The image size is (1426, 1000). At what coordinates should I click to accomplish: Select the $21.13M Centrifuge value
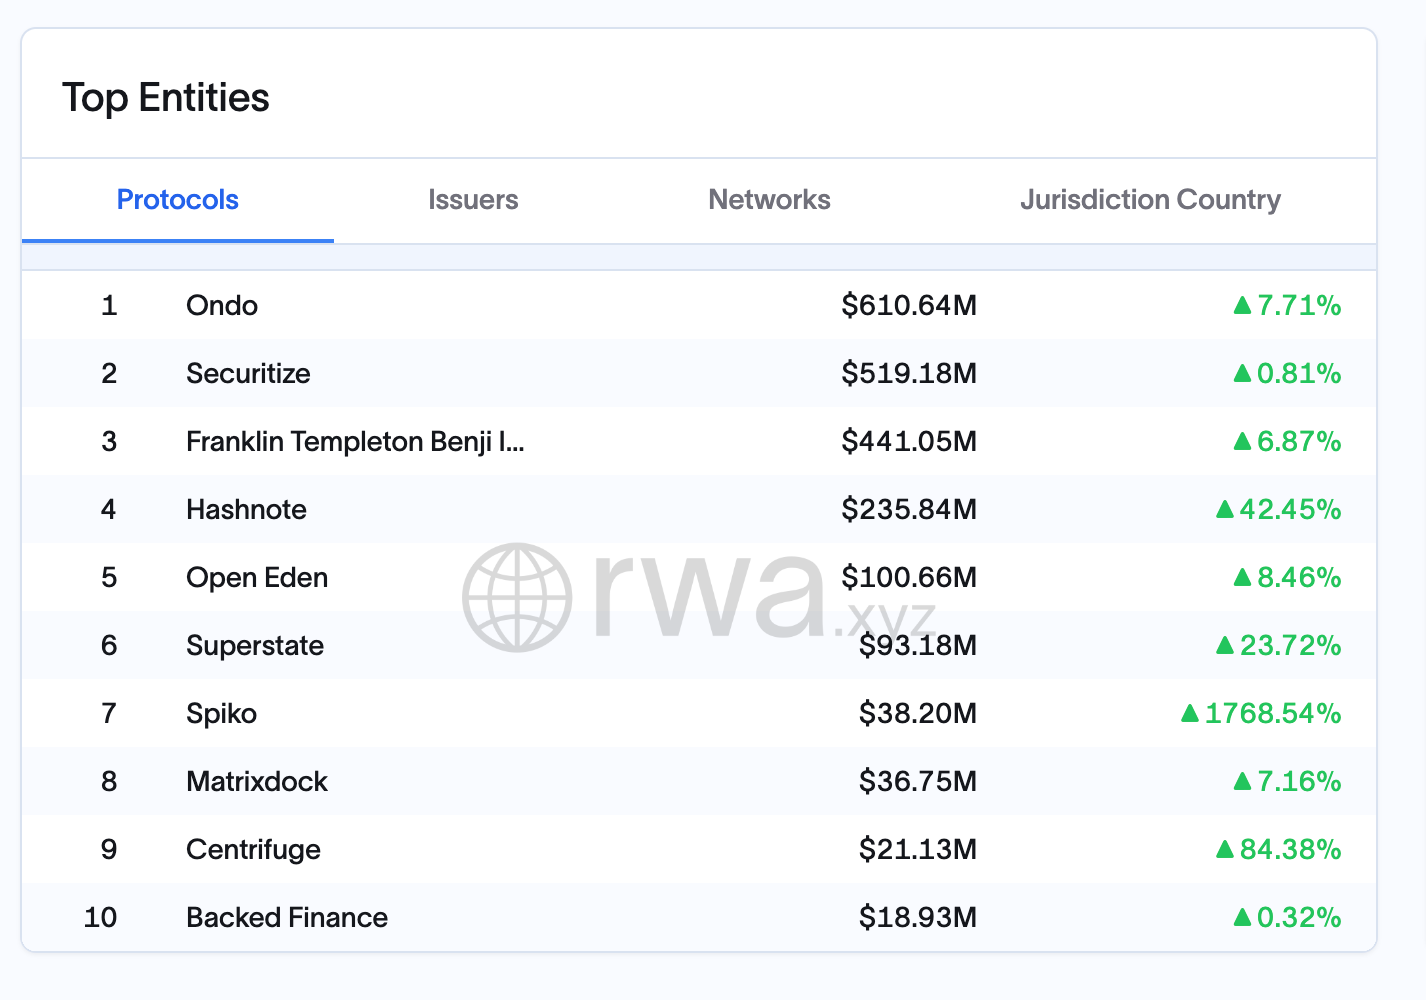[918, 850]
